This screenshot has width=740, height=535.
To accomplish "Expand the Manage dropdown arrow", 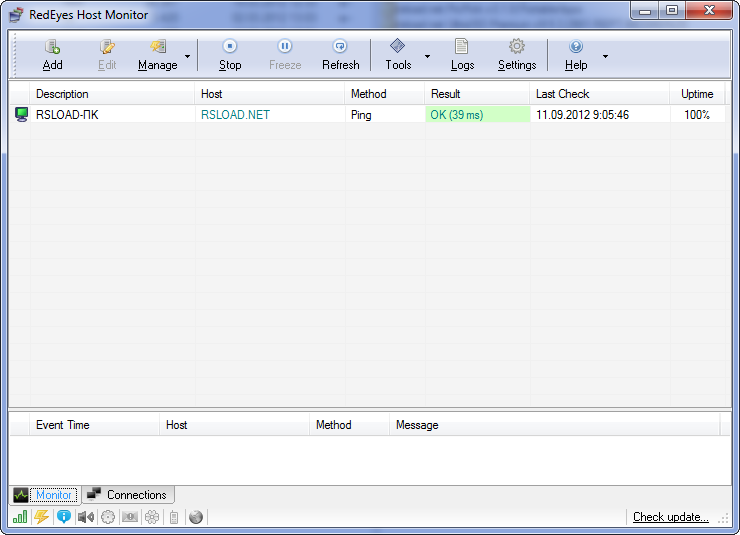I will (x=187, y=56).
